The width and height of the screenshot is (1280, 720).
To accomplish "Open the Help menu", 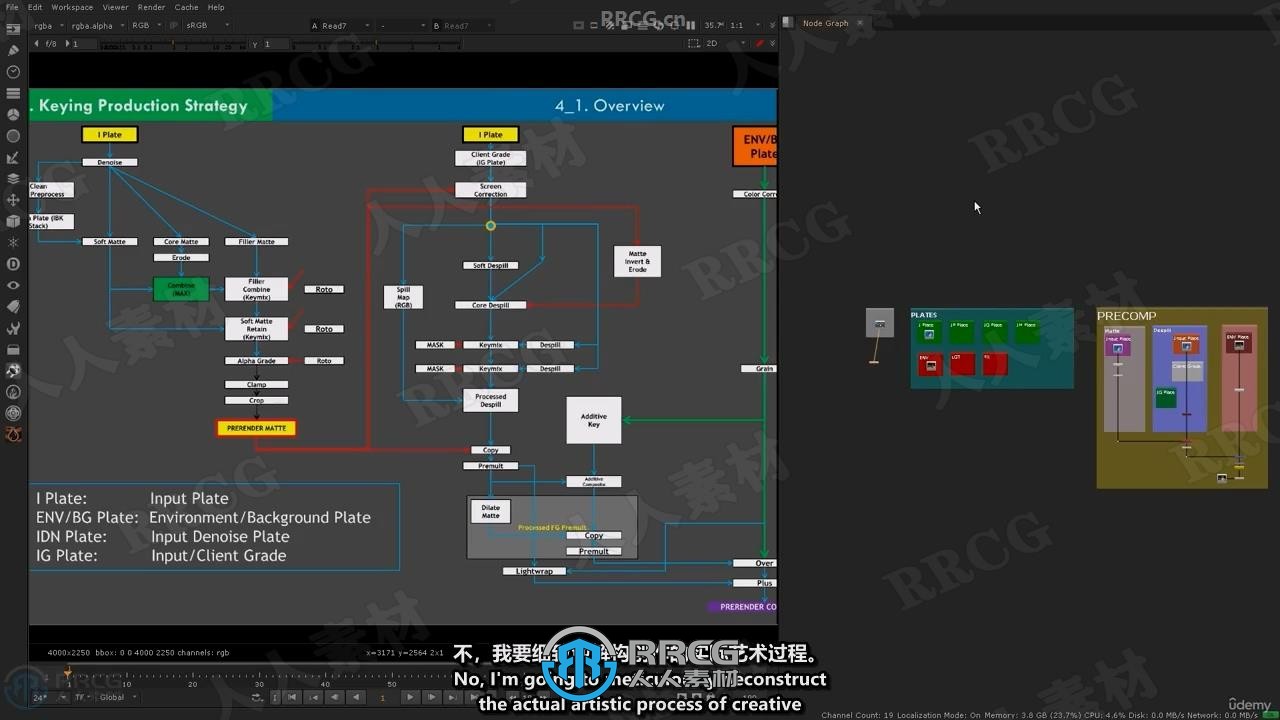I will [216, 7].
